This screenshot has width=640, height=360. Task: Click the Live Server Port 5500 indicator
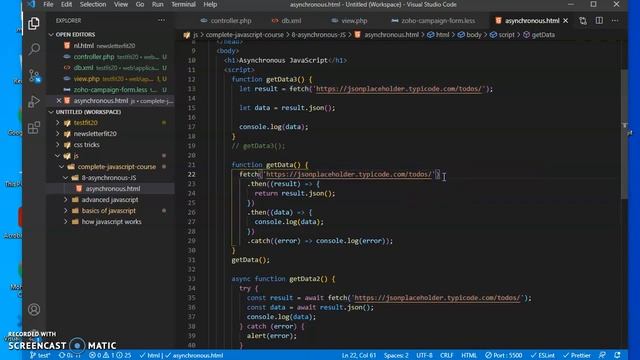pos(504,356)
